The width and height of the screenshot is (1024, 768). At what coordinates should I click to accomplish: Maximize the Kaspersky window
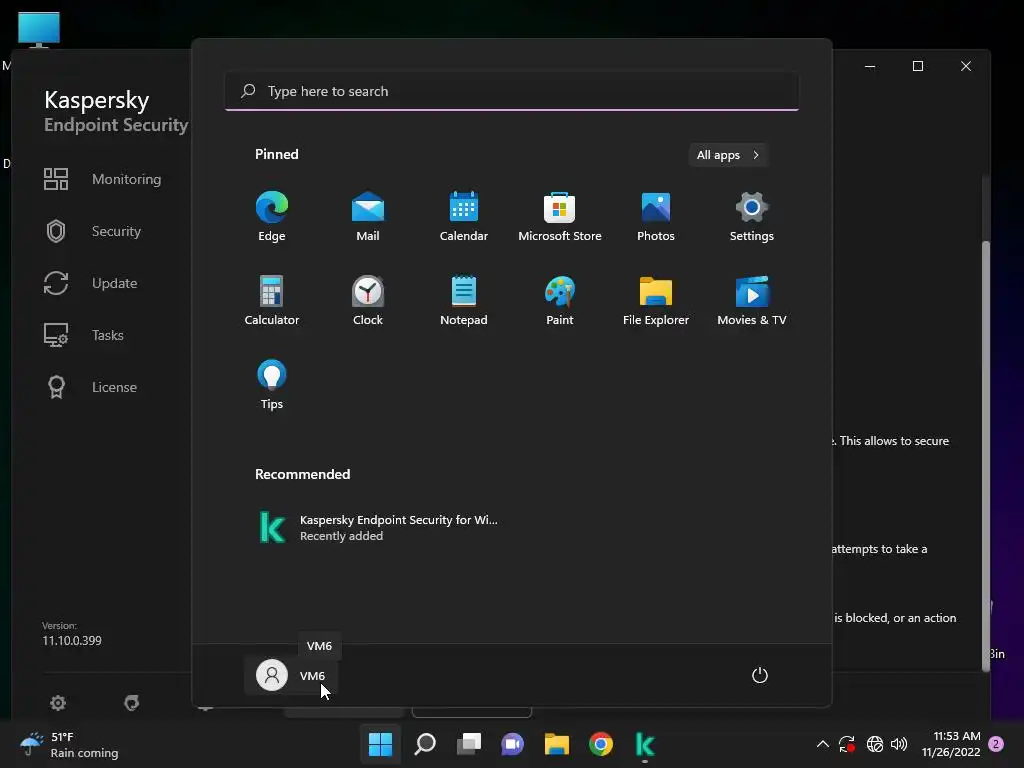[918, 66]
